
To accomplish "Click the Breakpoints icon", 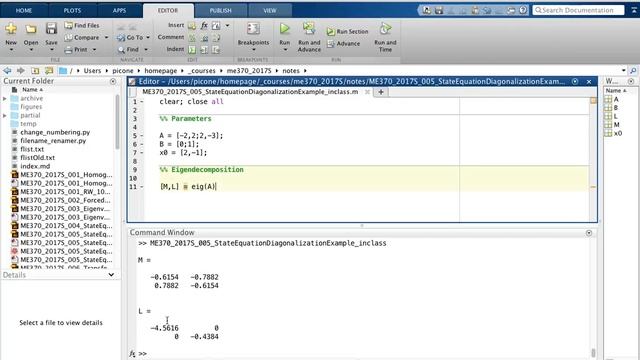I will 253,29.
